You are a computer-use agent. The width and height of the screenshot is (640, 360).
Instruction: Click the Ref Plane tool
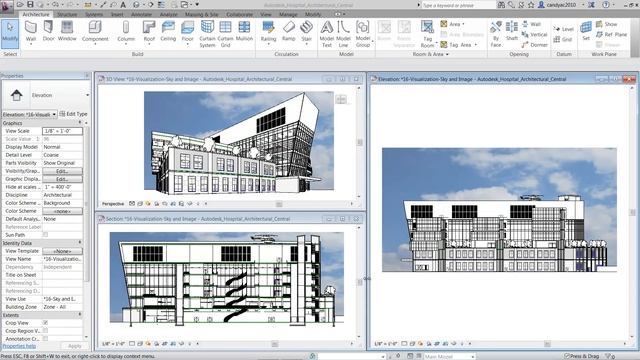coord(611,34)
